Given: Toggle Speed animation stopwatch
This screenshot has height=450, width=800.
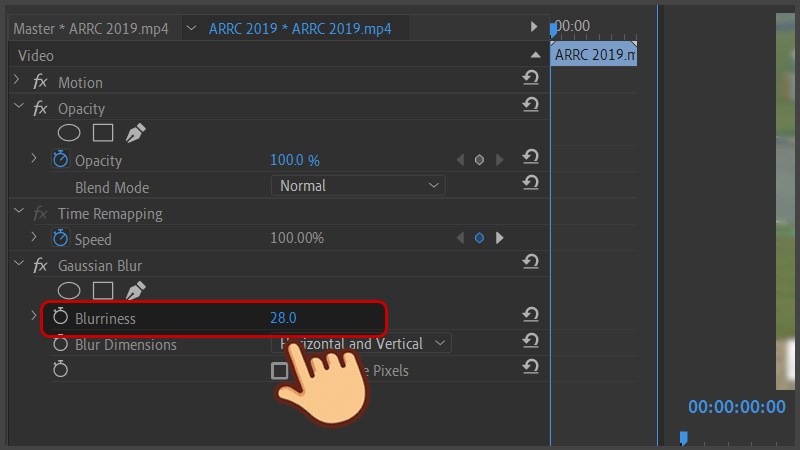Looking at the screenshot, I should (x=60, y=238).
